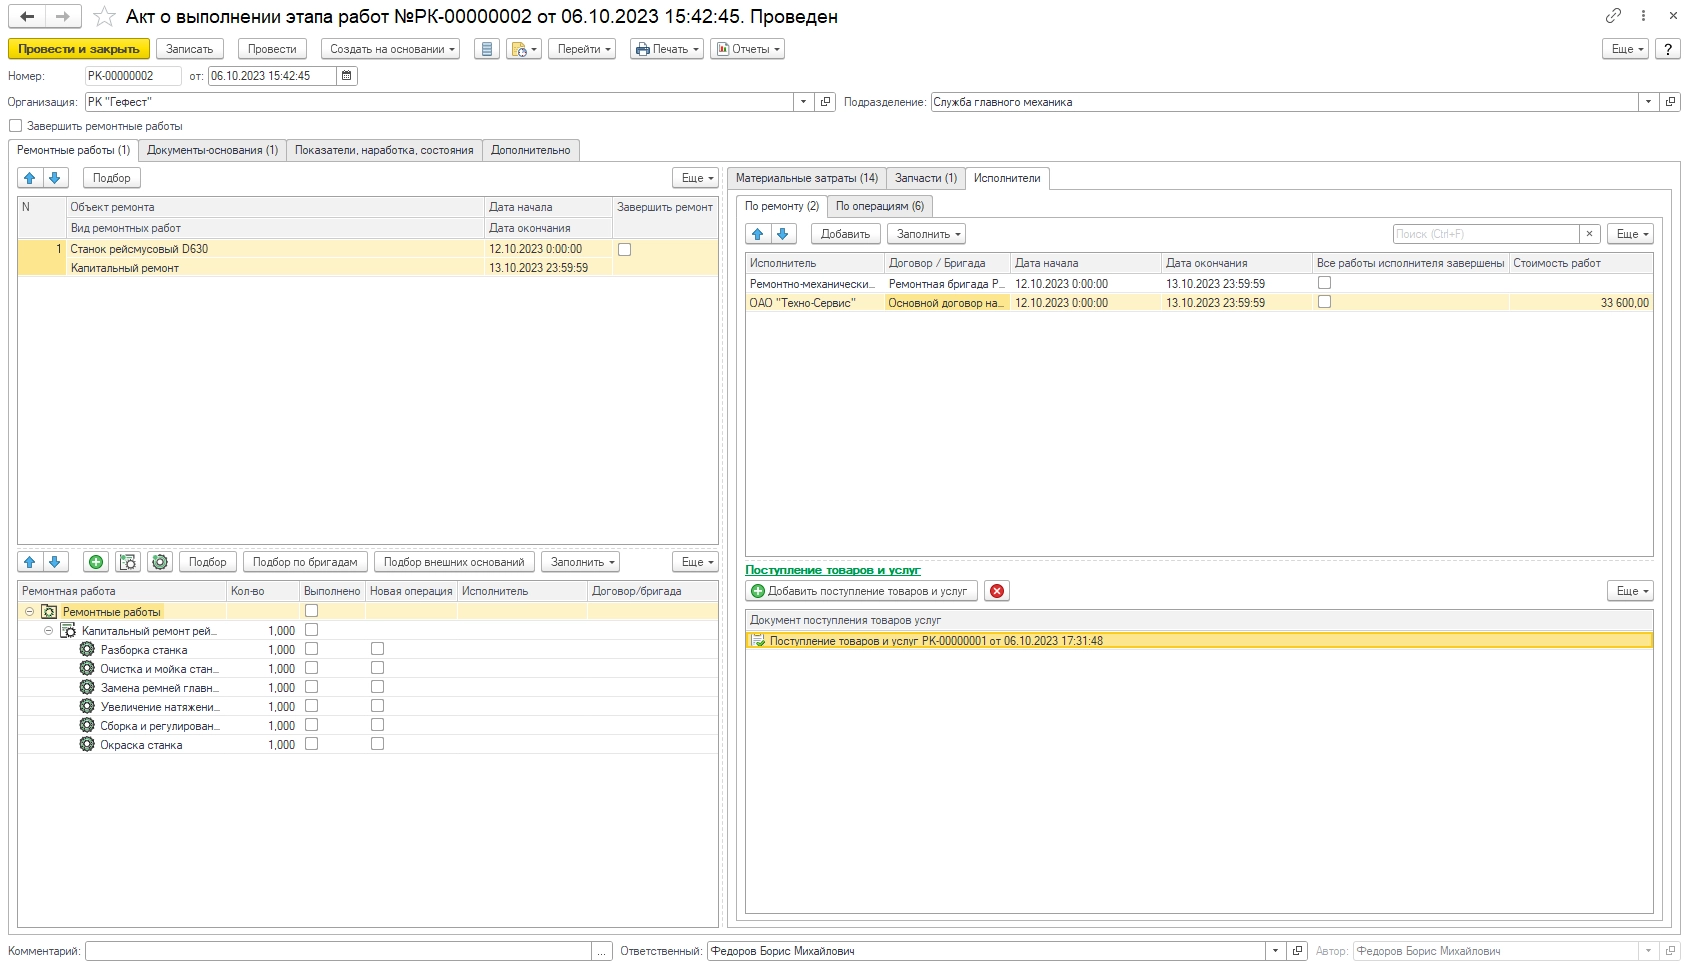This screenshot has width=1700, height=973.
Task: Open the 'Поступление товаров и услуг' link
Action: click(x=832, y=570)
